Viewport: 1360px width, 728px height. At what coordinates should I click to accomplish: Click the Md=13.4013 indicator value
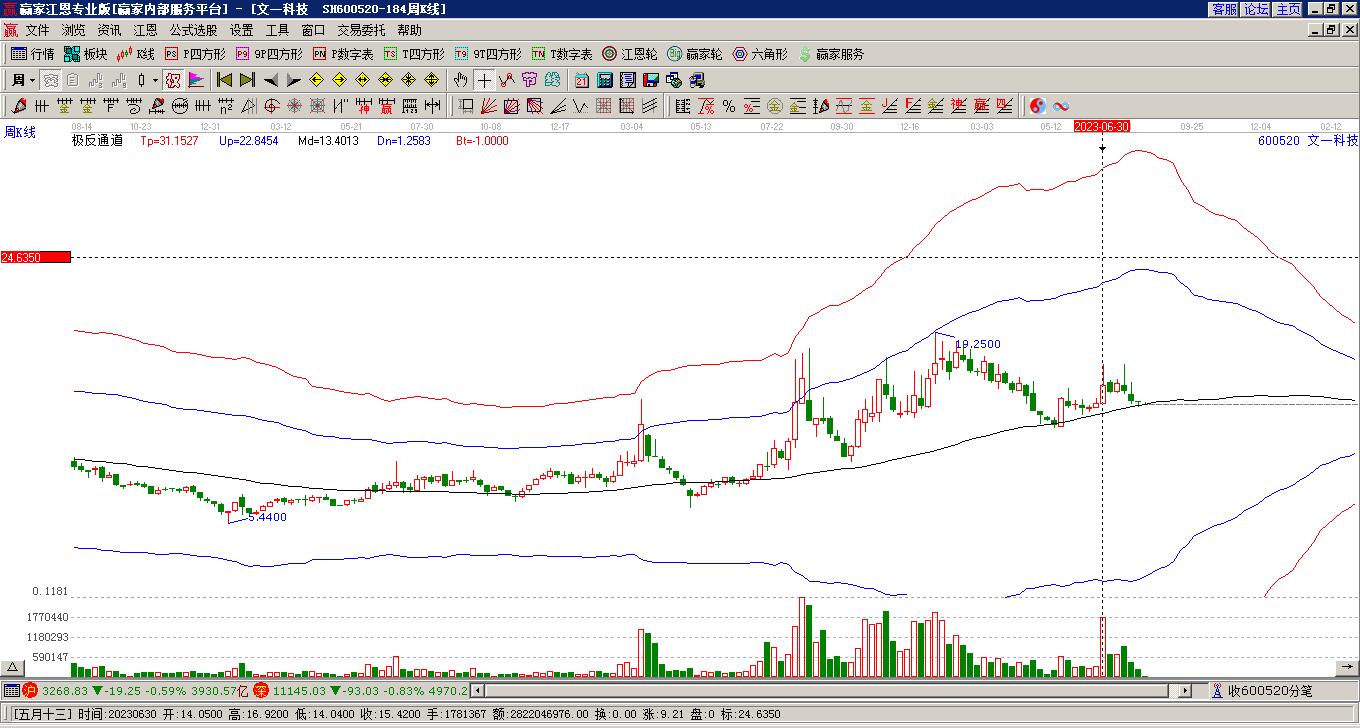coord(328,141)
